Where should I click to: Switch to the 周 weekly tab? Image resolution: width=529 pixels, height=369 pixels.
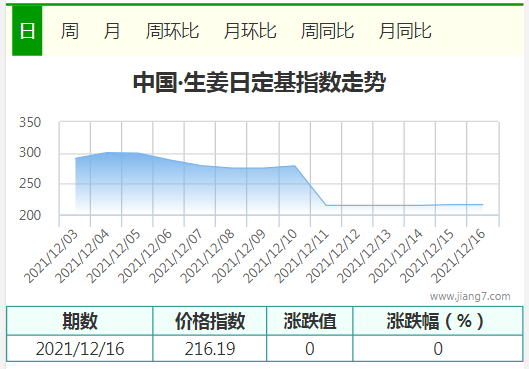[69, 31]
